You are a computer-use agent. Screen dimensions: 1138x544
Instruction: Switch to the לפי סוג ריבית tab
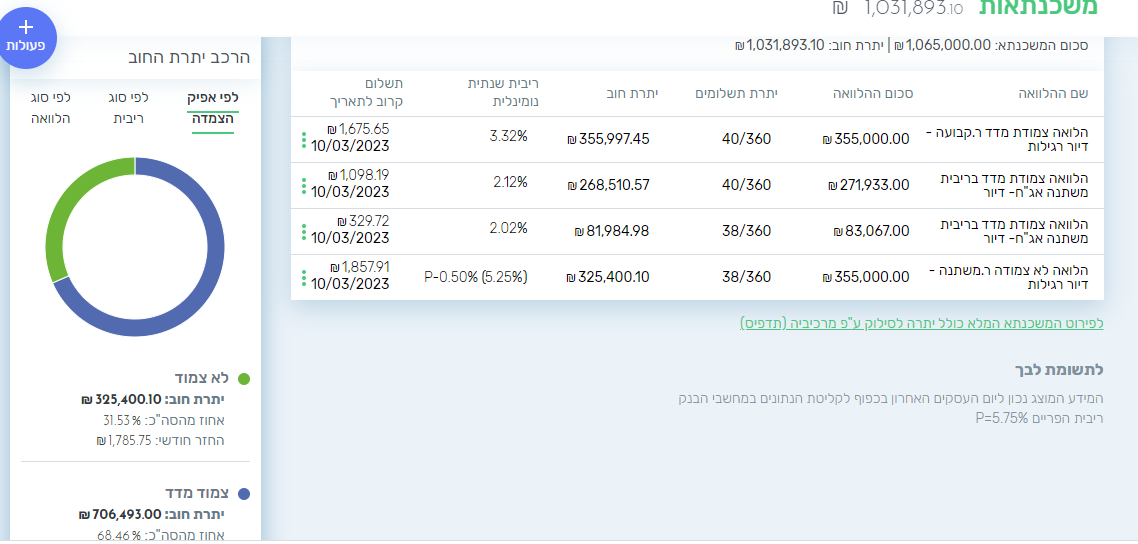tap(129, 107)
